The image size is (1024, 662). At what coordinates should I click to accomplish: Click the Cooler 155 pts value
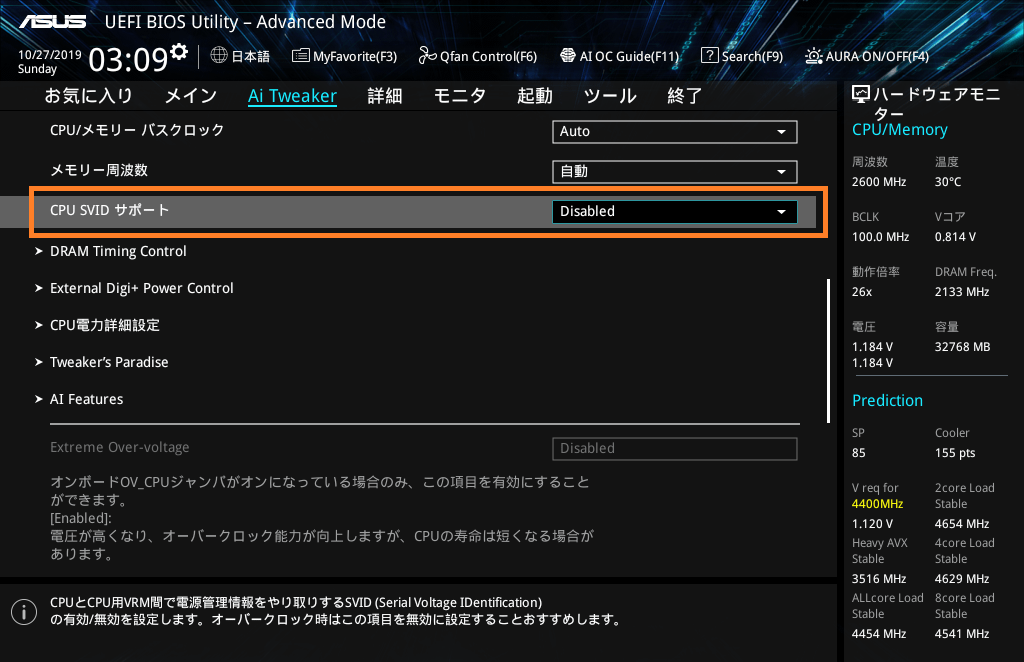pos(955,453)
